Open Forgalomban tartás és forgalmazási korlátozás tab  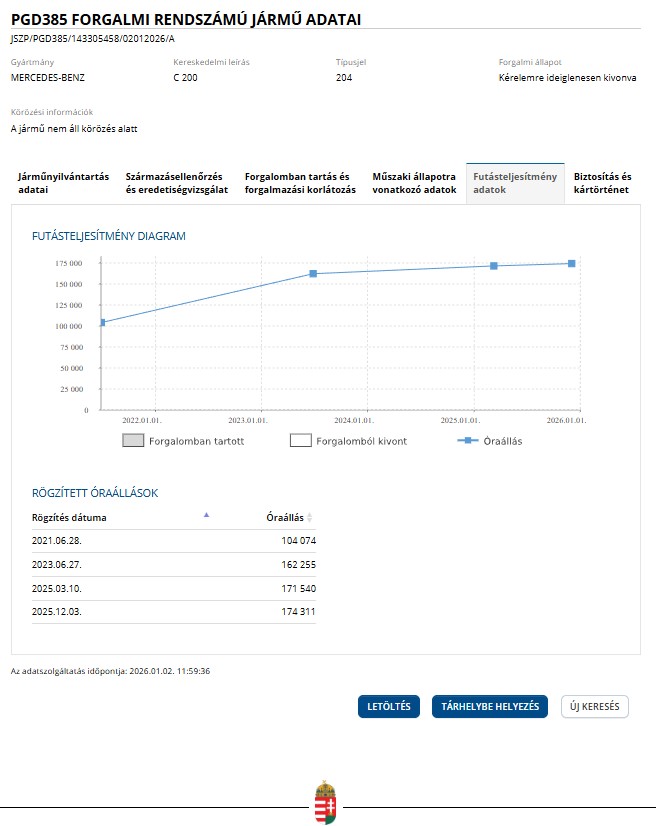[300, 183]
